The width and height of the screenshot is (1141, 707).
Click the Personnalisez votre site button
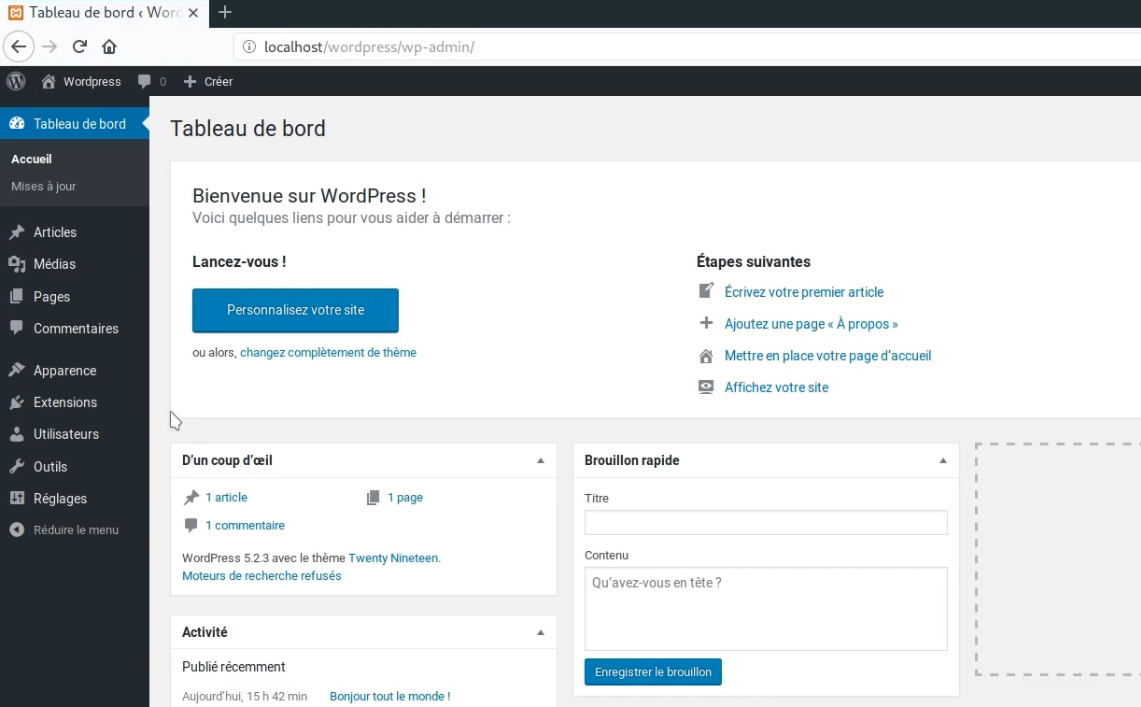click(x=295, y=310)
